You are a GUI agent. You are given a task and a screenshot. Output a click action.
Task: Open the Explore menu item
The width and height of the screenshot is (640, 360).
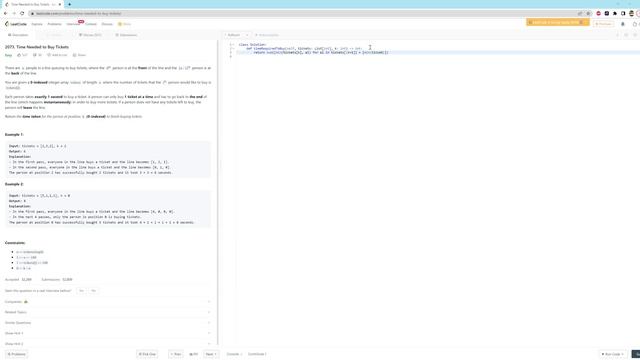tap(37, 24)
